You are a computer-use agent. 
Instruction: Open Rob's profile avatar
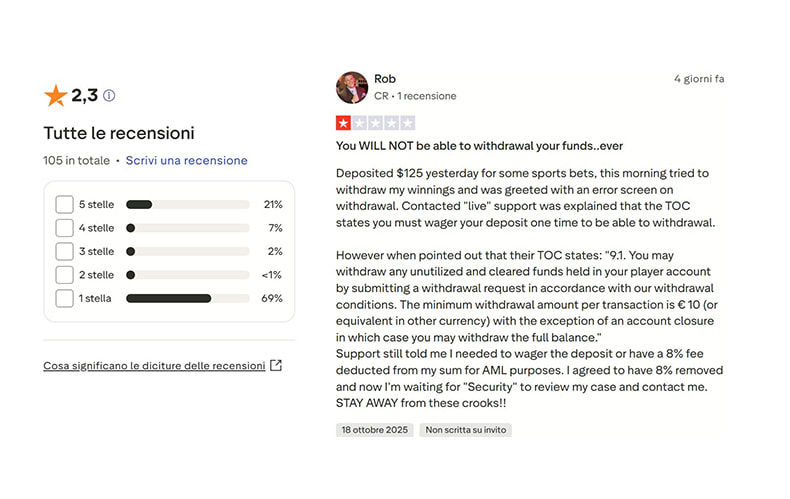click(x=352, y=87)
